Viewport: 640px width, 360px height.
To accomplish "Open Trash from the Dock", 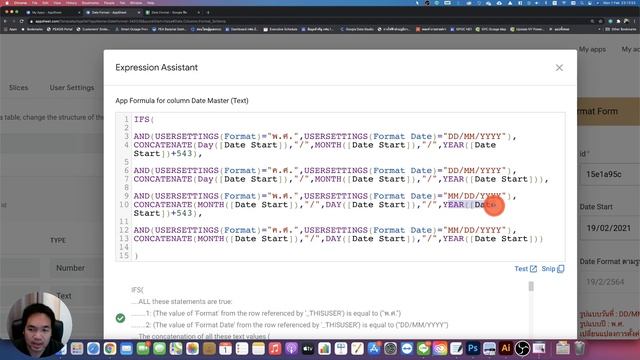I will pos(580,348).
